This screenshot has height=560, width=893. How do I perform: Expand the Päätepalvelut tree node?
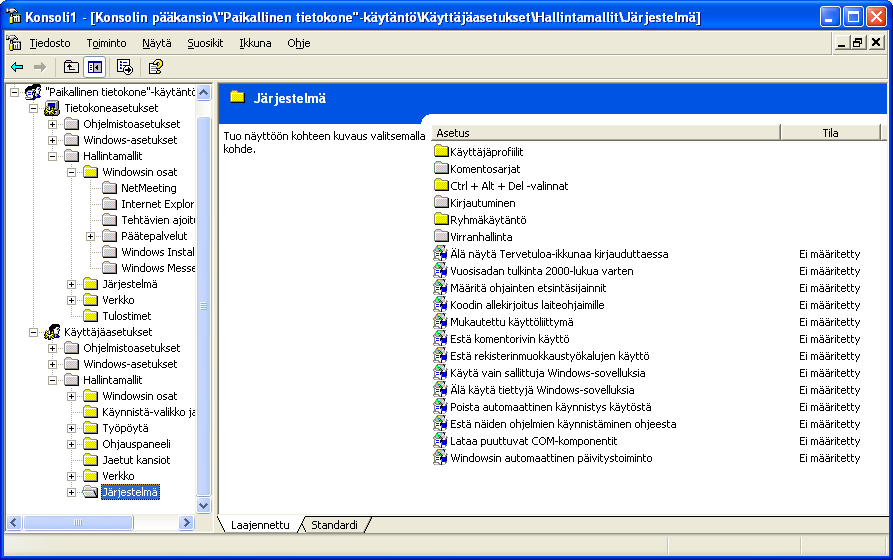(91, 236)
